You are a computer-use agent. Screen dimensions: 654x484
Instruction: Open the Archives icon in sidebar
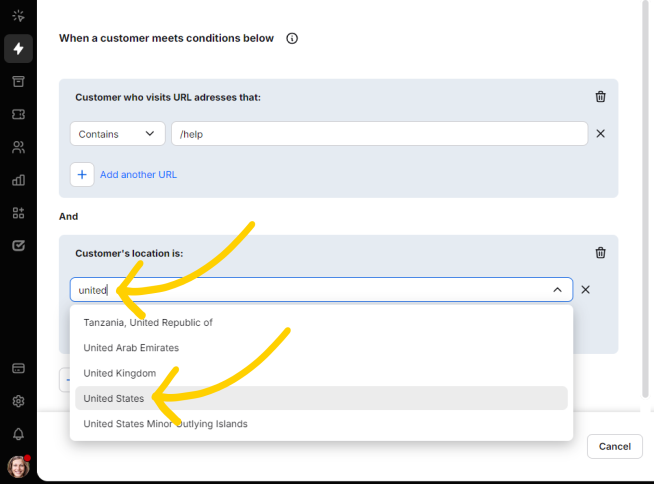[18, 81]
